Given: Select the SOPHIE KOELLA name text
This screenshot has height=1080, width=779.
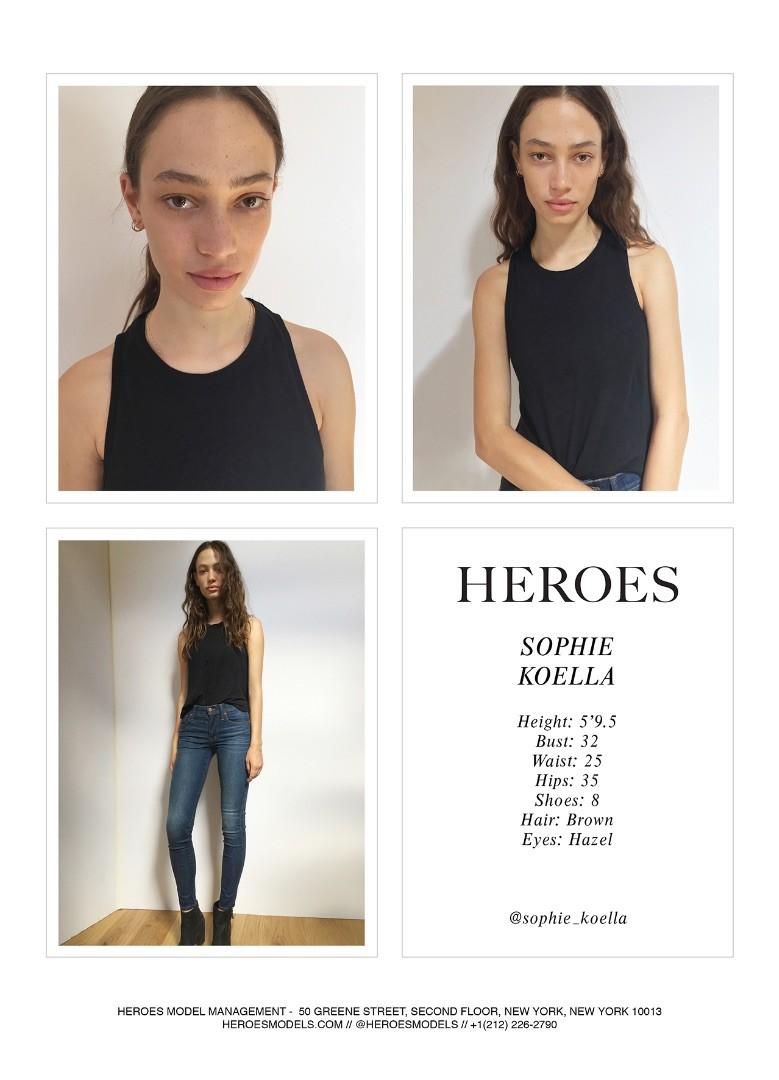Looking at the screenshot, I should coord(567,661).
